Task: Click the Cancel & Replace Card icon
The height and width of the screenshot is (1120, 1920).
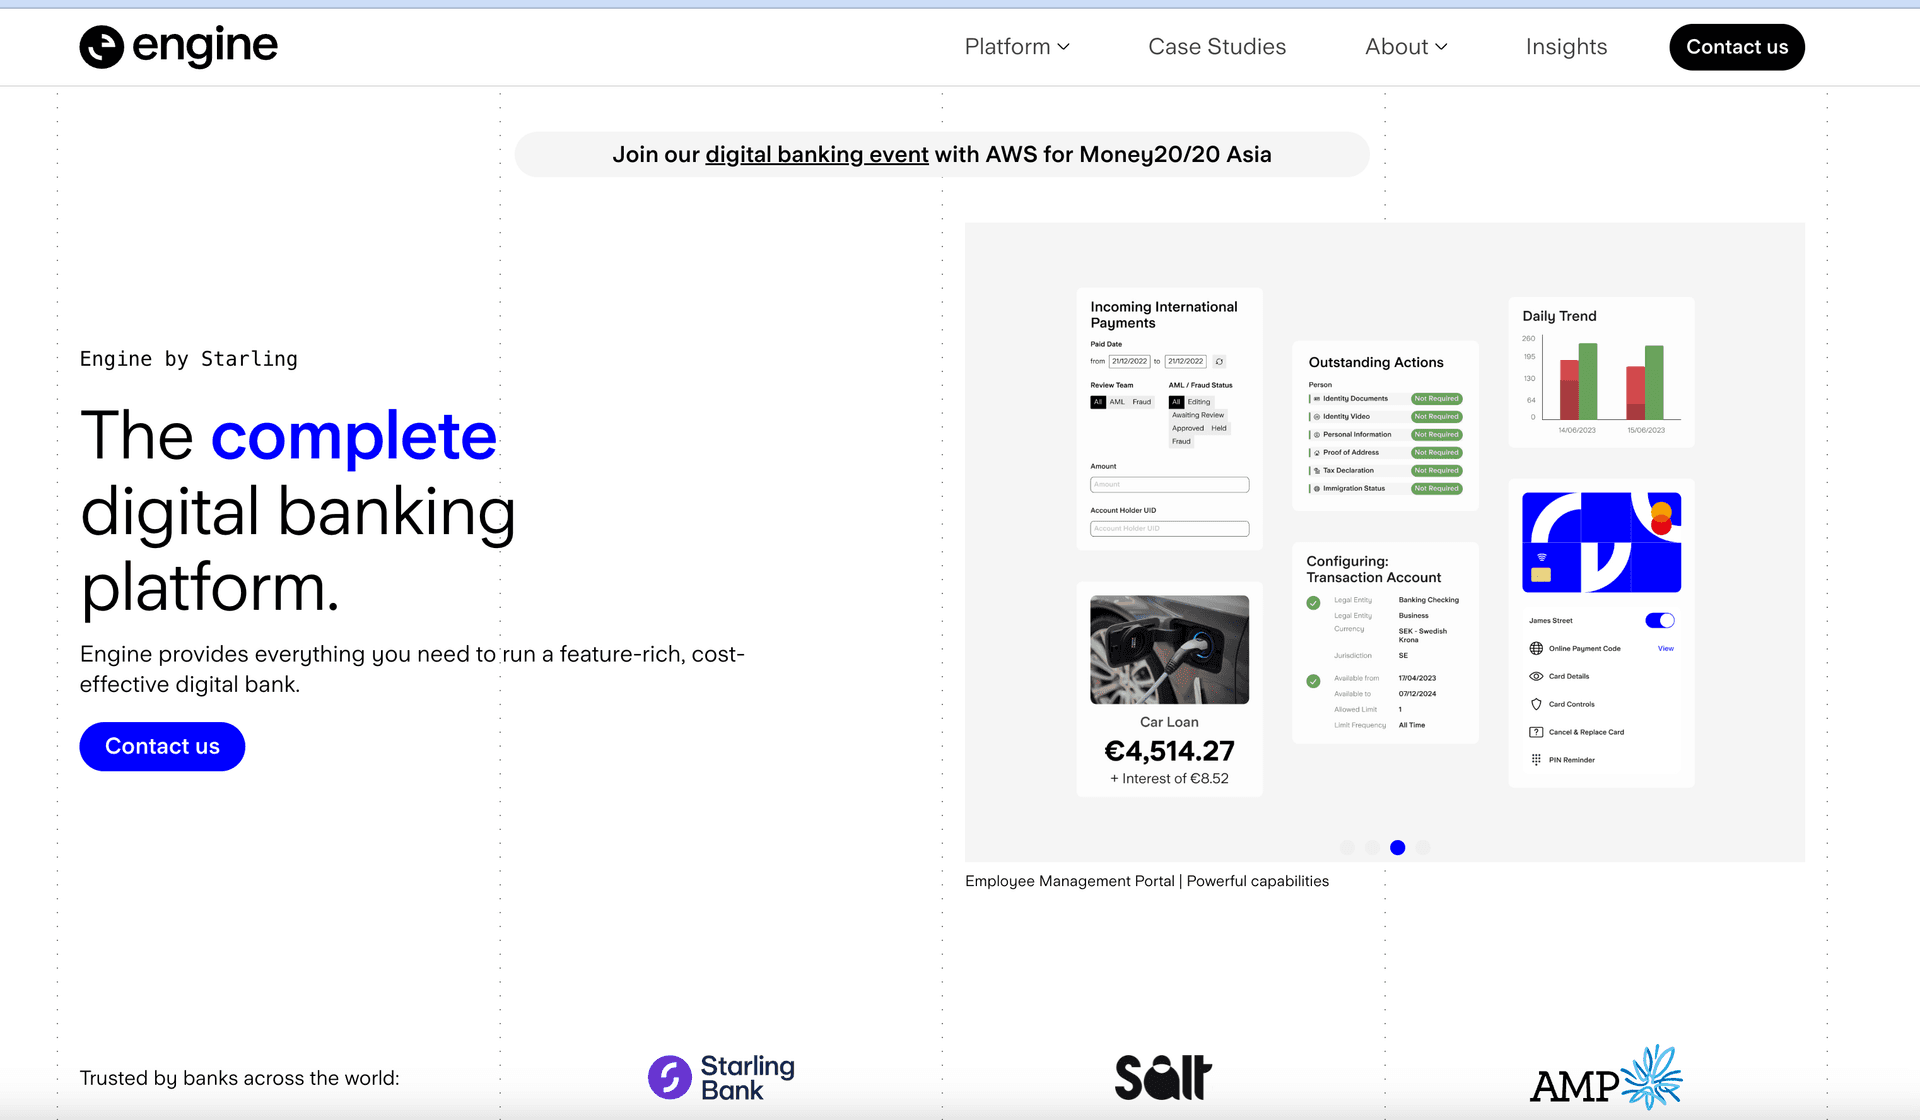Action: pyautogui.click(x=1536, y=732)
